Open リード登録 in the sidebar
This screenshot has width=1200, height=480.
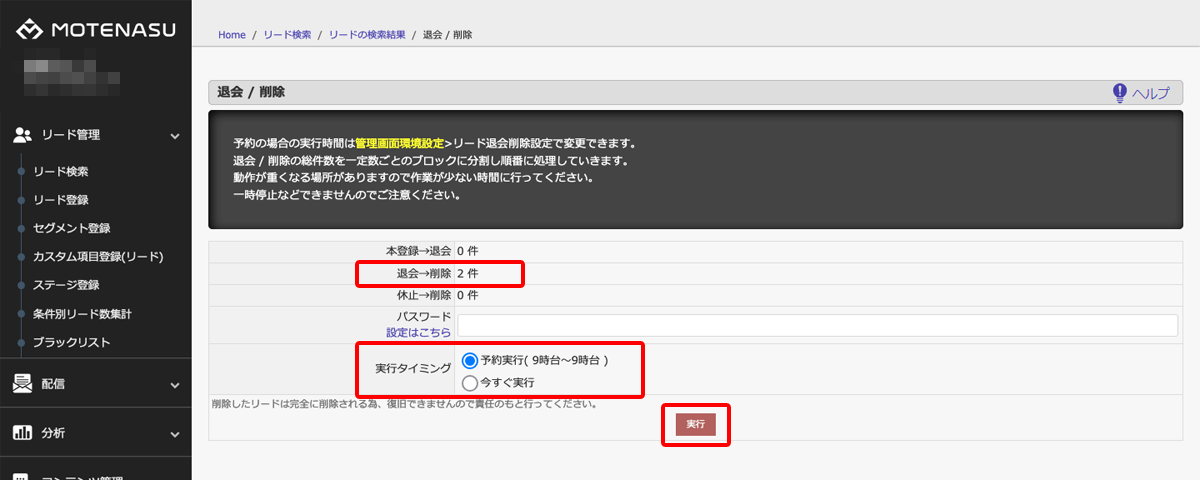[x=61, y=200]
